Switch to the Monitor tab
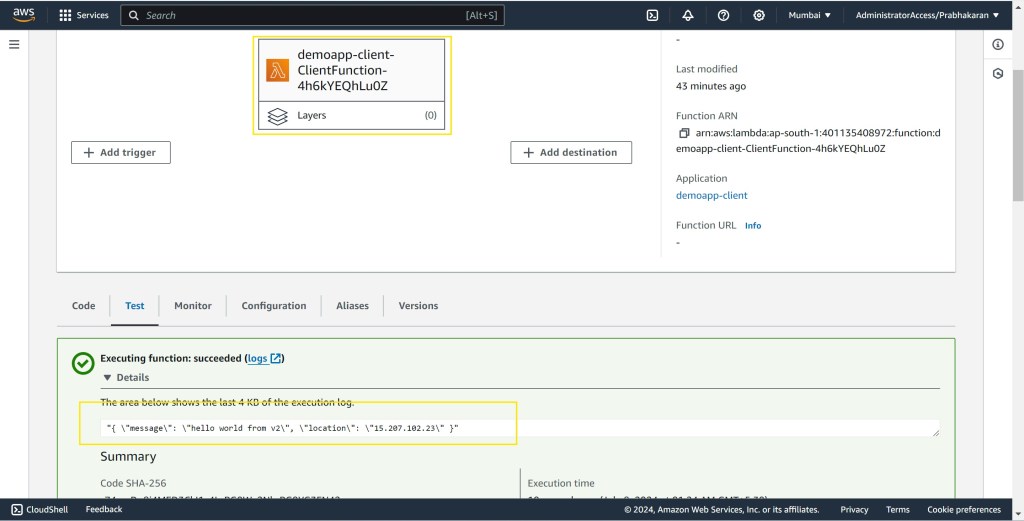The width and height of the screenshot is (1024, 521). click(x=193, y=306)
